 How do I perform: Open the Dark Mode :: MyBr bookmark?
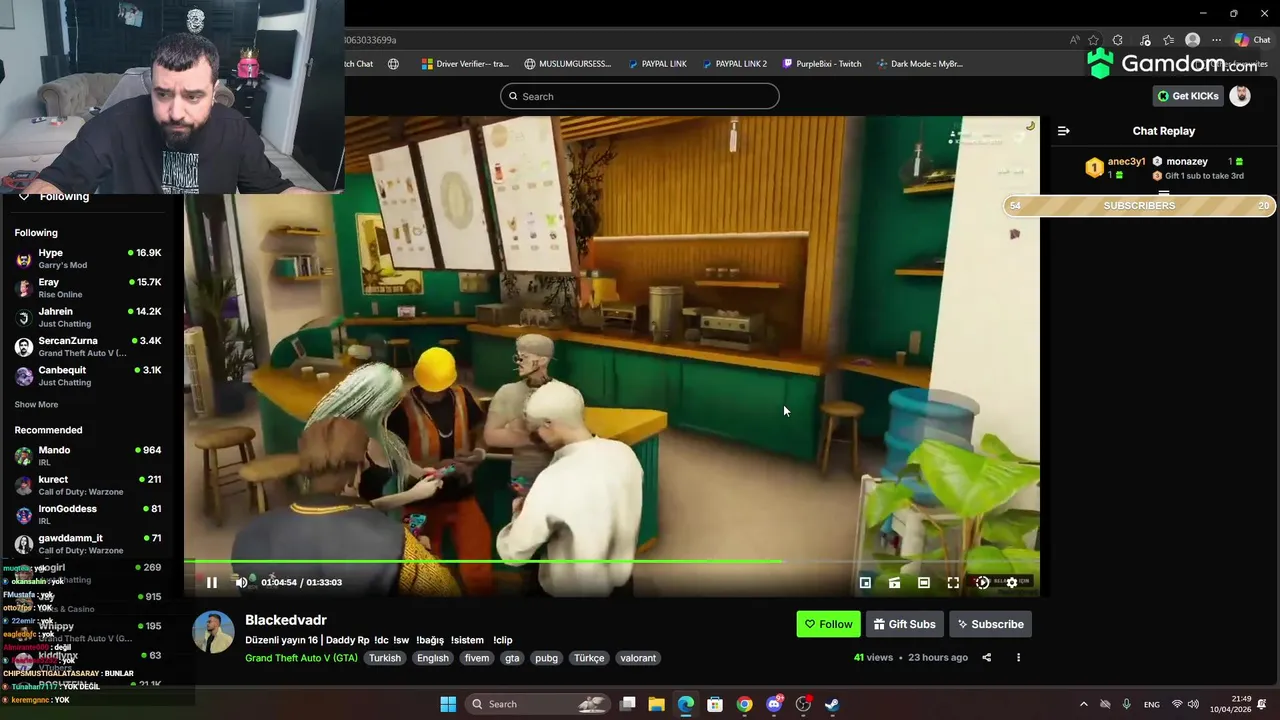[x=920, y=64]
